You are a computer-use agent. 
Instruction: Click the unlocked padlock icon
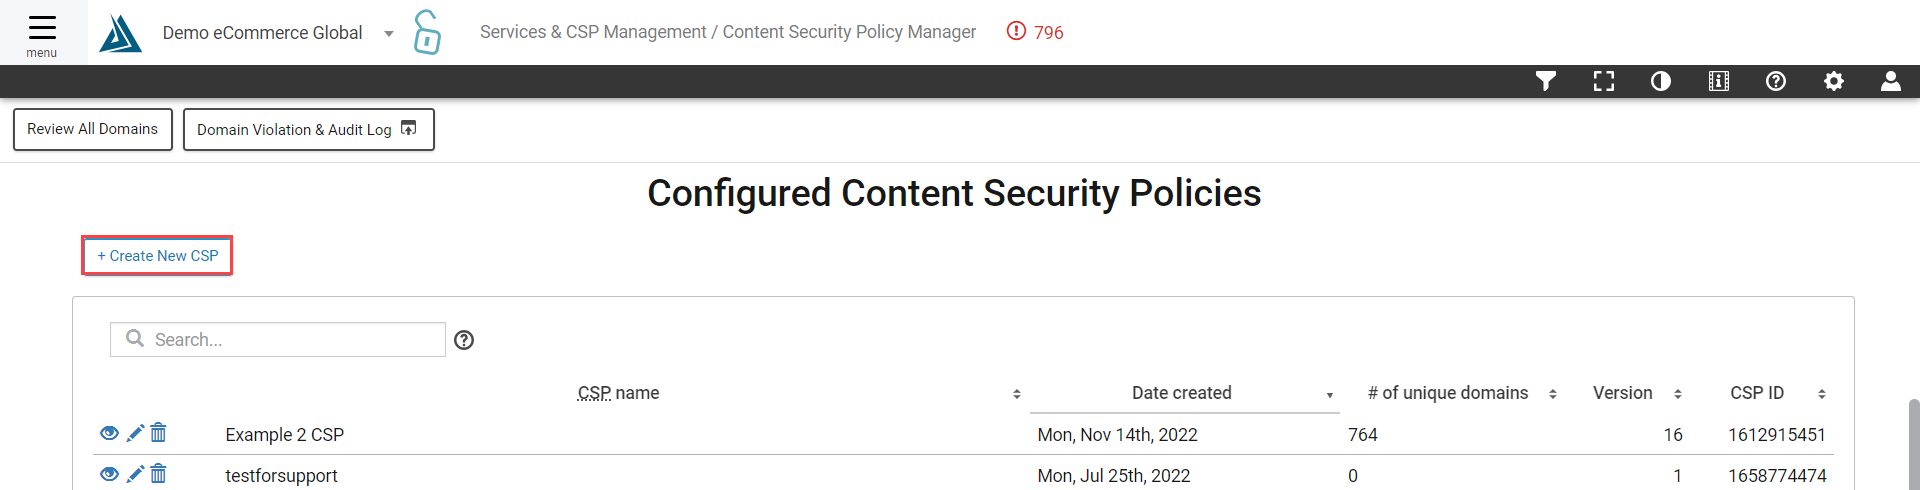click(x=427, y=32)
